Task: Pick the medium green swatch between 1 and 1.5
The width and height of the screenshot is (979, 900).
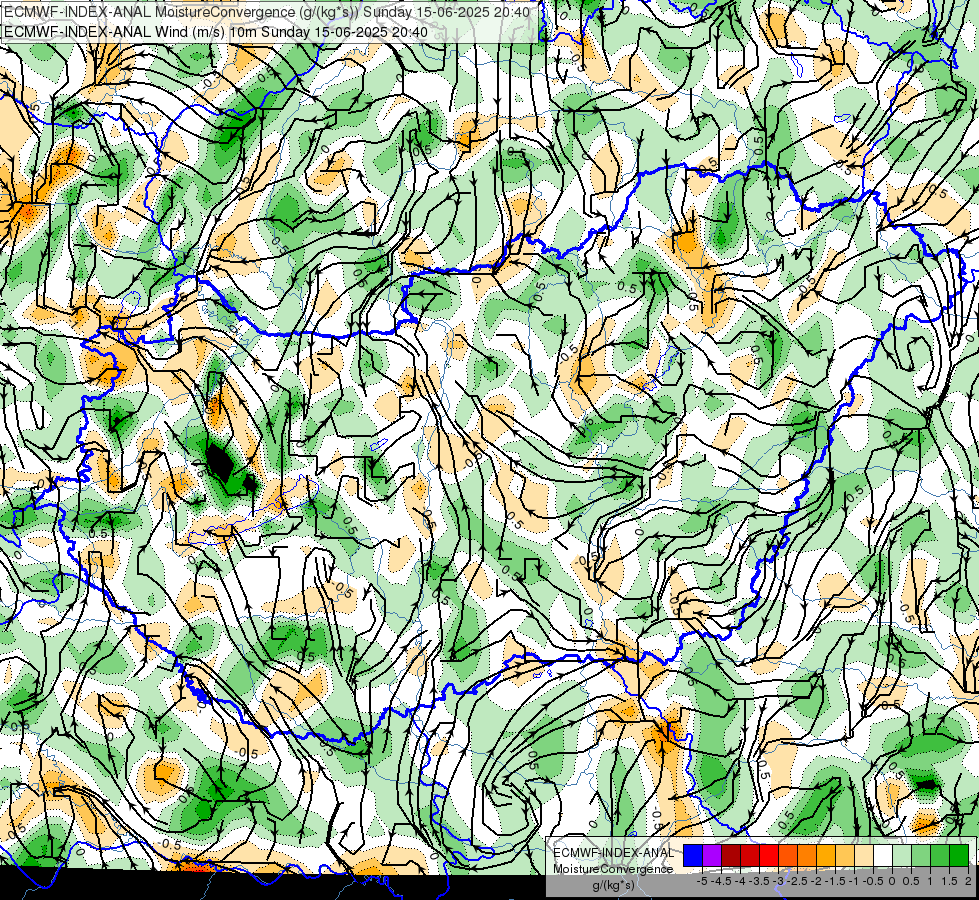Action: (940, 856)
